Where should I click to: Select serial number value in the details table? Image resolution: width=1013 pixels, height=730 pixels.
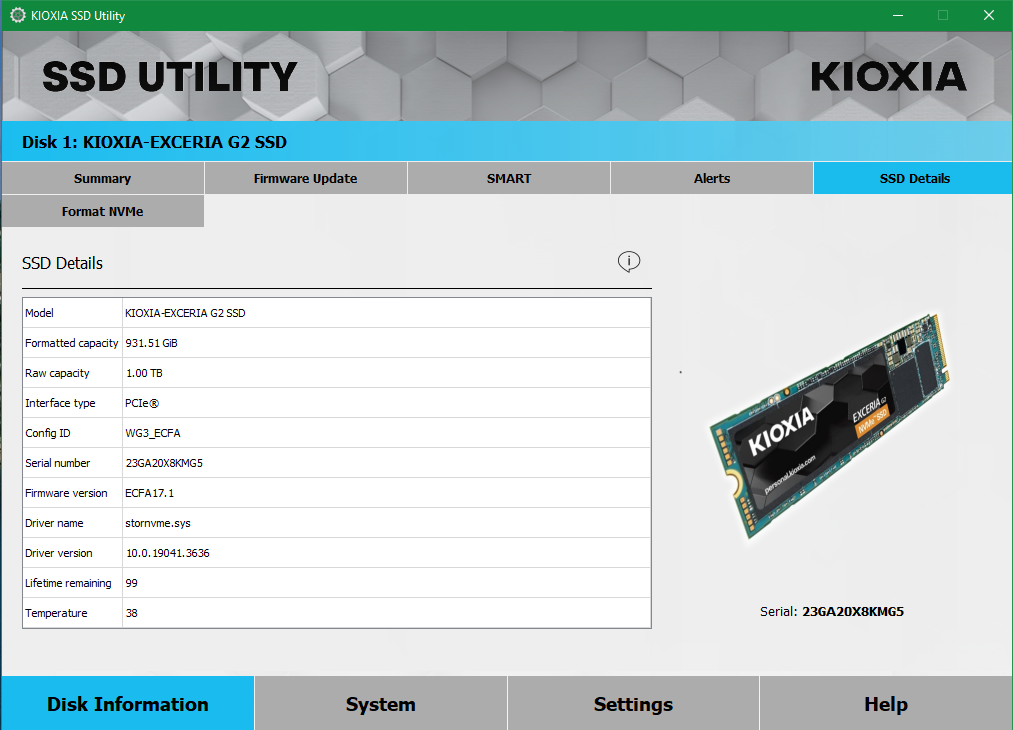click(386, 463)
